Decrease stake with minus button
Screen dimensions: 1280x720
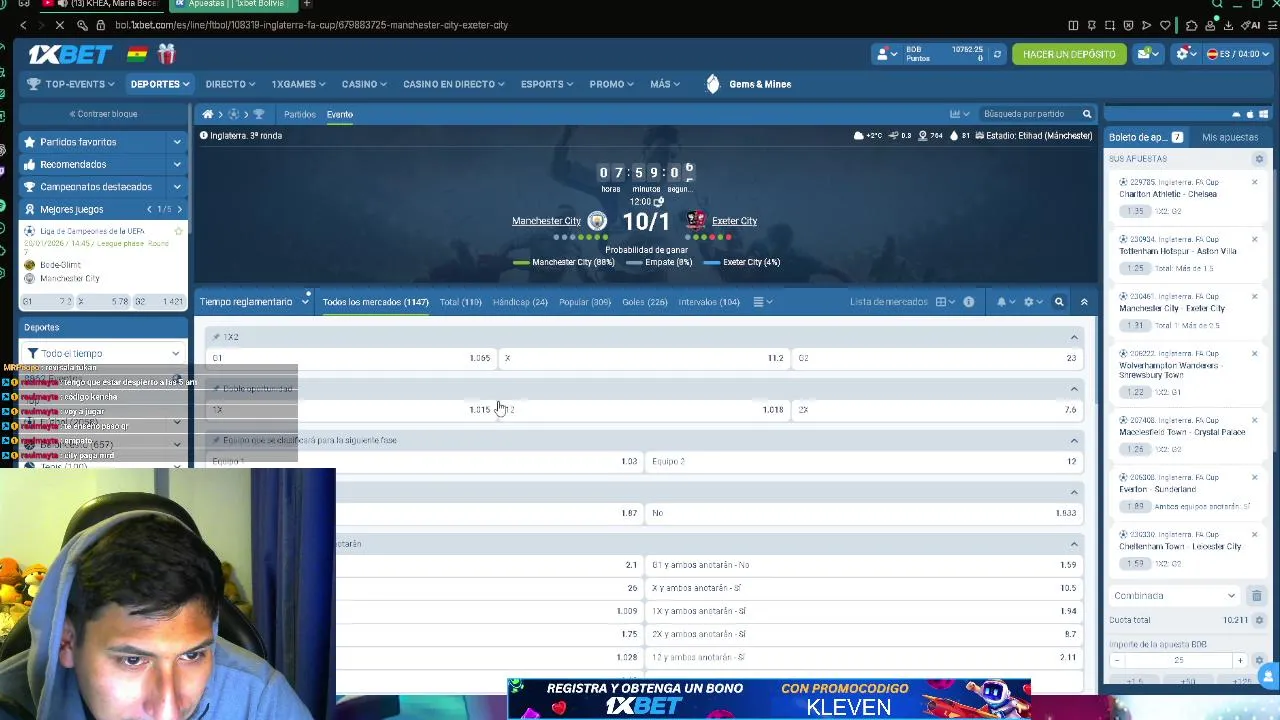(1117, 660)
